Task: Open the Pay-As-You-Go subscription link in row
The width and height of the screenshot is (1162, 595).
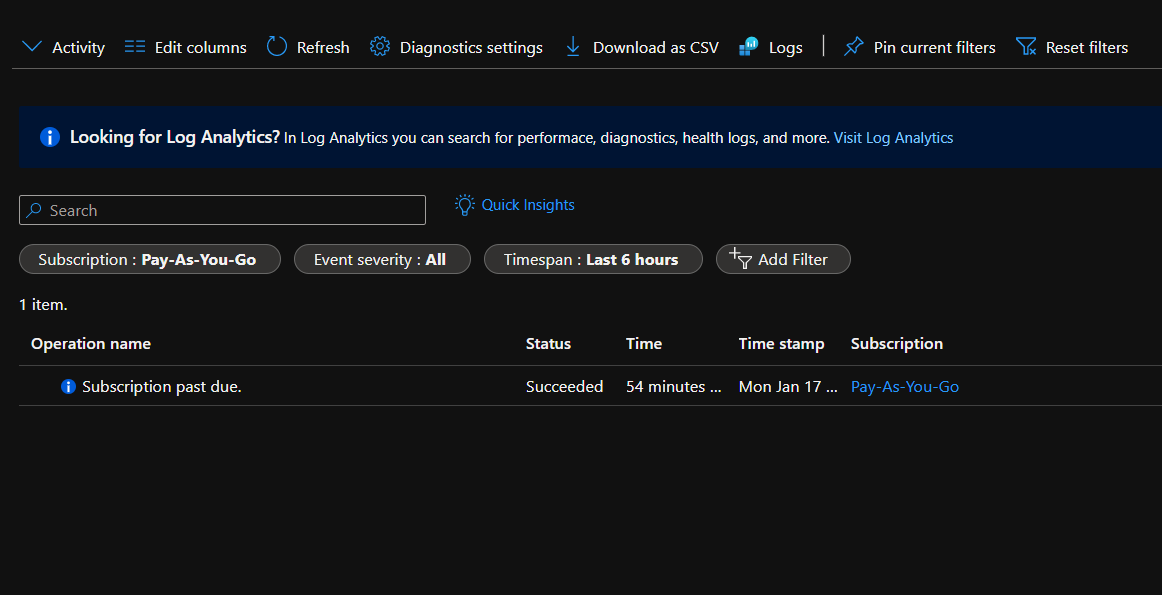Action: [904, 386]
